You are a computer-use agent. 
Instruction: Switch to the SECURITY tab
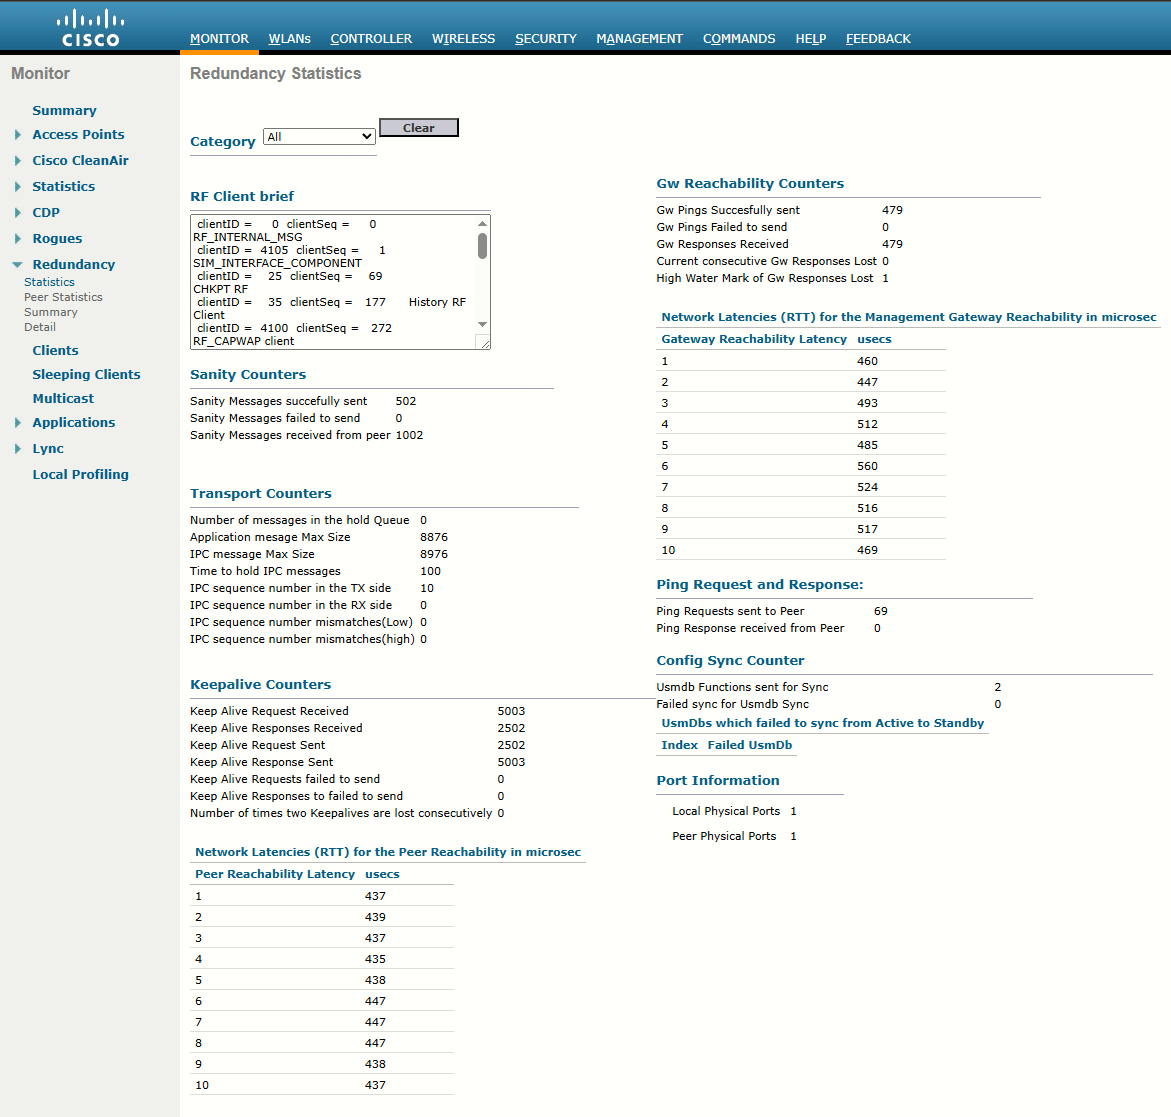tap(545, 39)
